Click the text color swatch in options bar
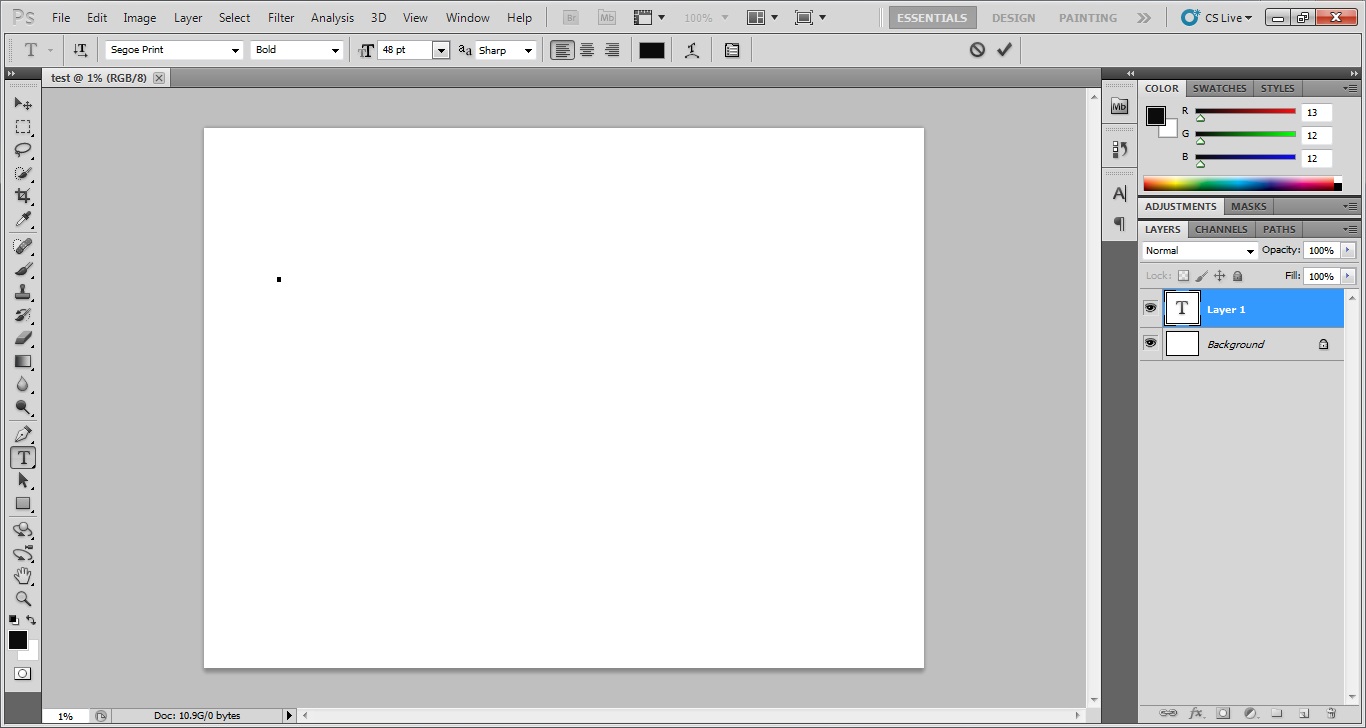The image size is (1366, 728). (652, 50)
